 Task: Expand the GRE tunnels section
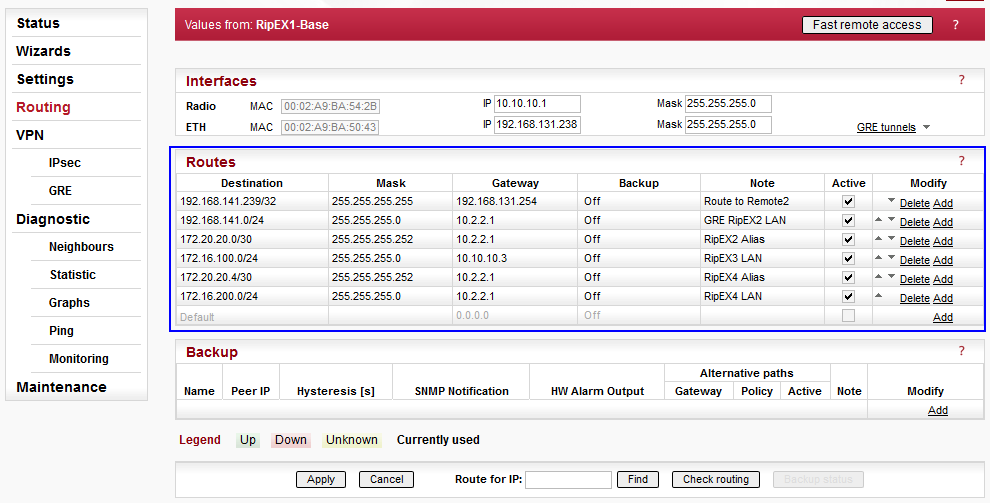pyautogui.click(x=893, y=127)
